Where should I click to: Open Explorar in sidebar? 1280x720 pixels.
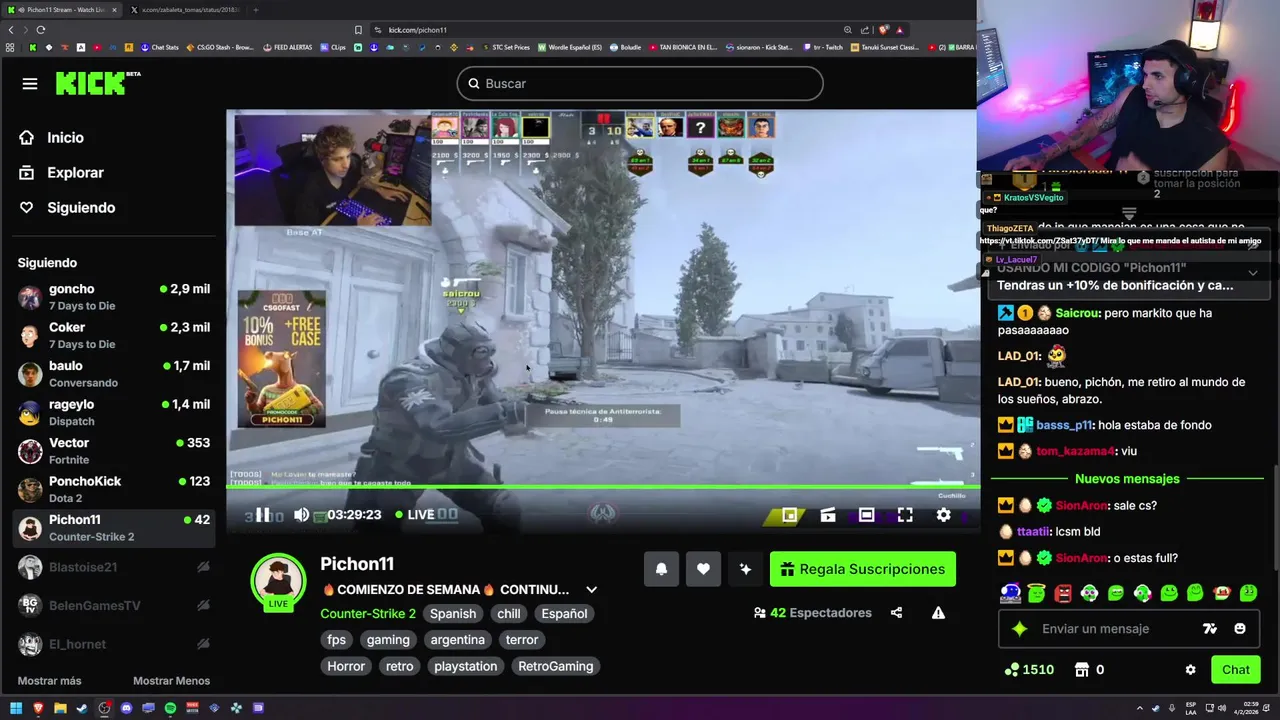62,173
